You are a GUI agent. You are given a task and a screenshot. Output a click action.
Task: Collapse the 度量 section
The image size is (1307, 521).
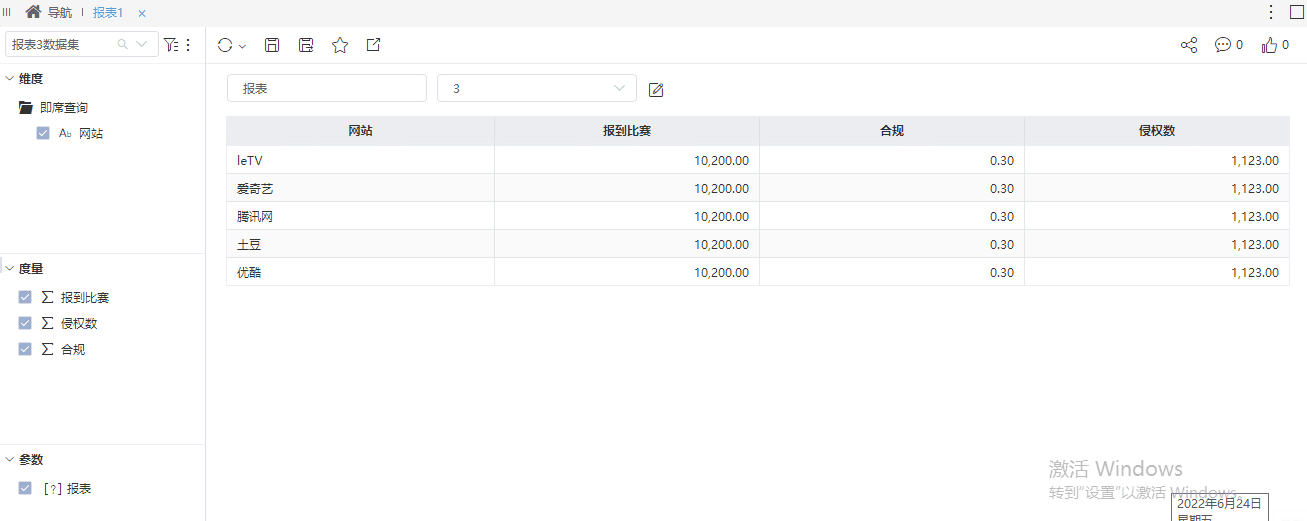(x=10, y=269)
